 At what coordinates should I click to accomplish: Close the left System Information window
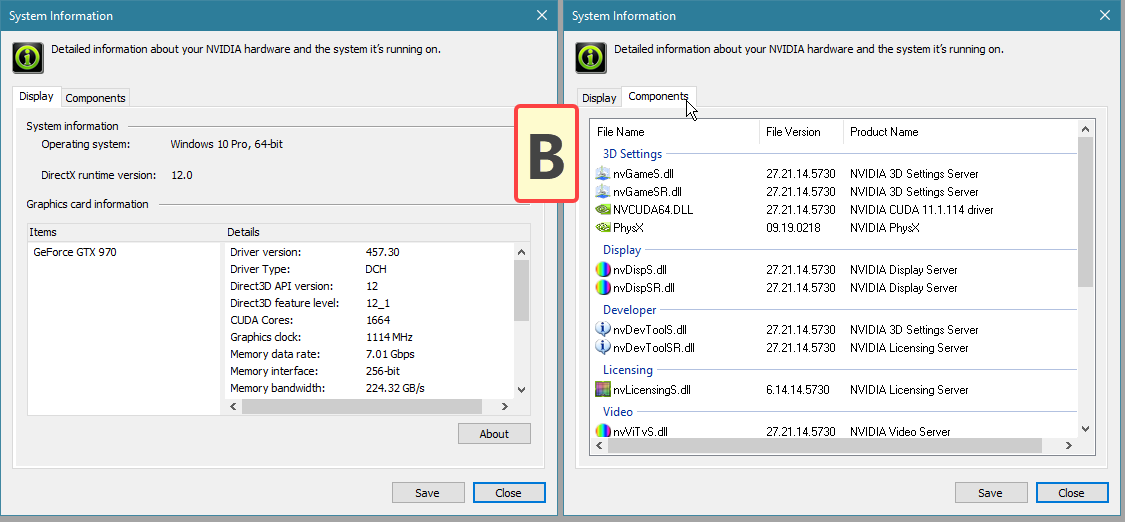542,15
